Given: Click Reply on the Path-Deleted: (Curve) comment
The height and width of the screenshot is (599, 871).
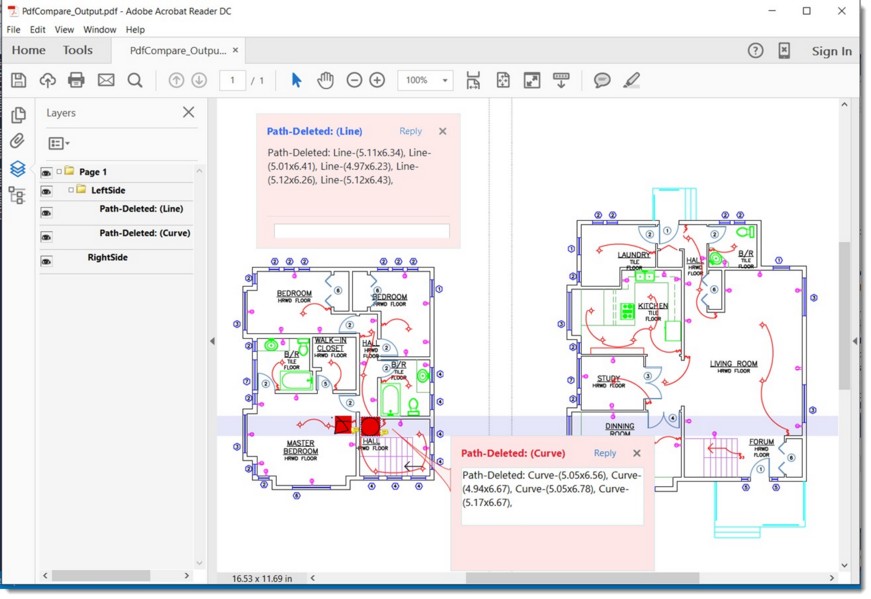Looking at the screenshot, I should pyautogui.click(x=605, y=453).
